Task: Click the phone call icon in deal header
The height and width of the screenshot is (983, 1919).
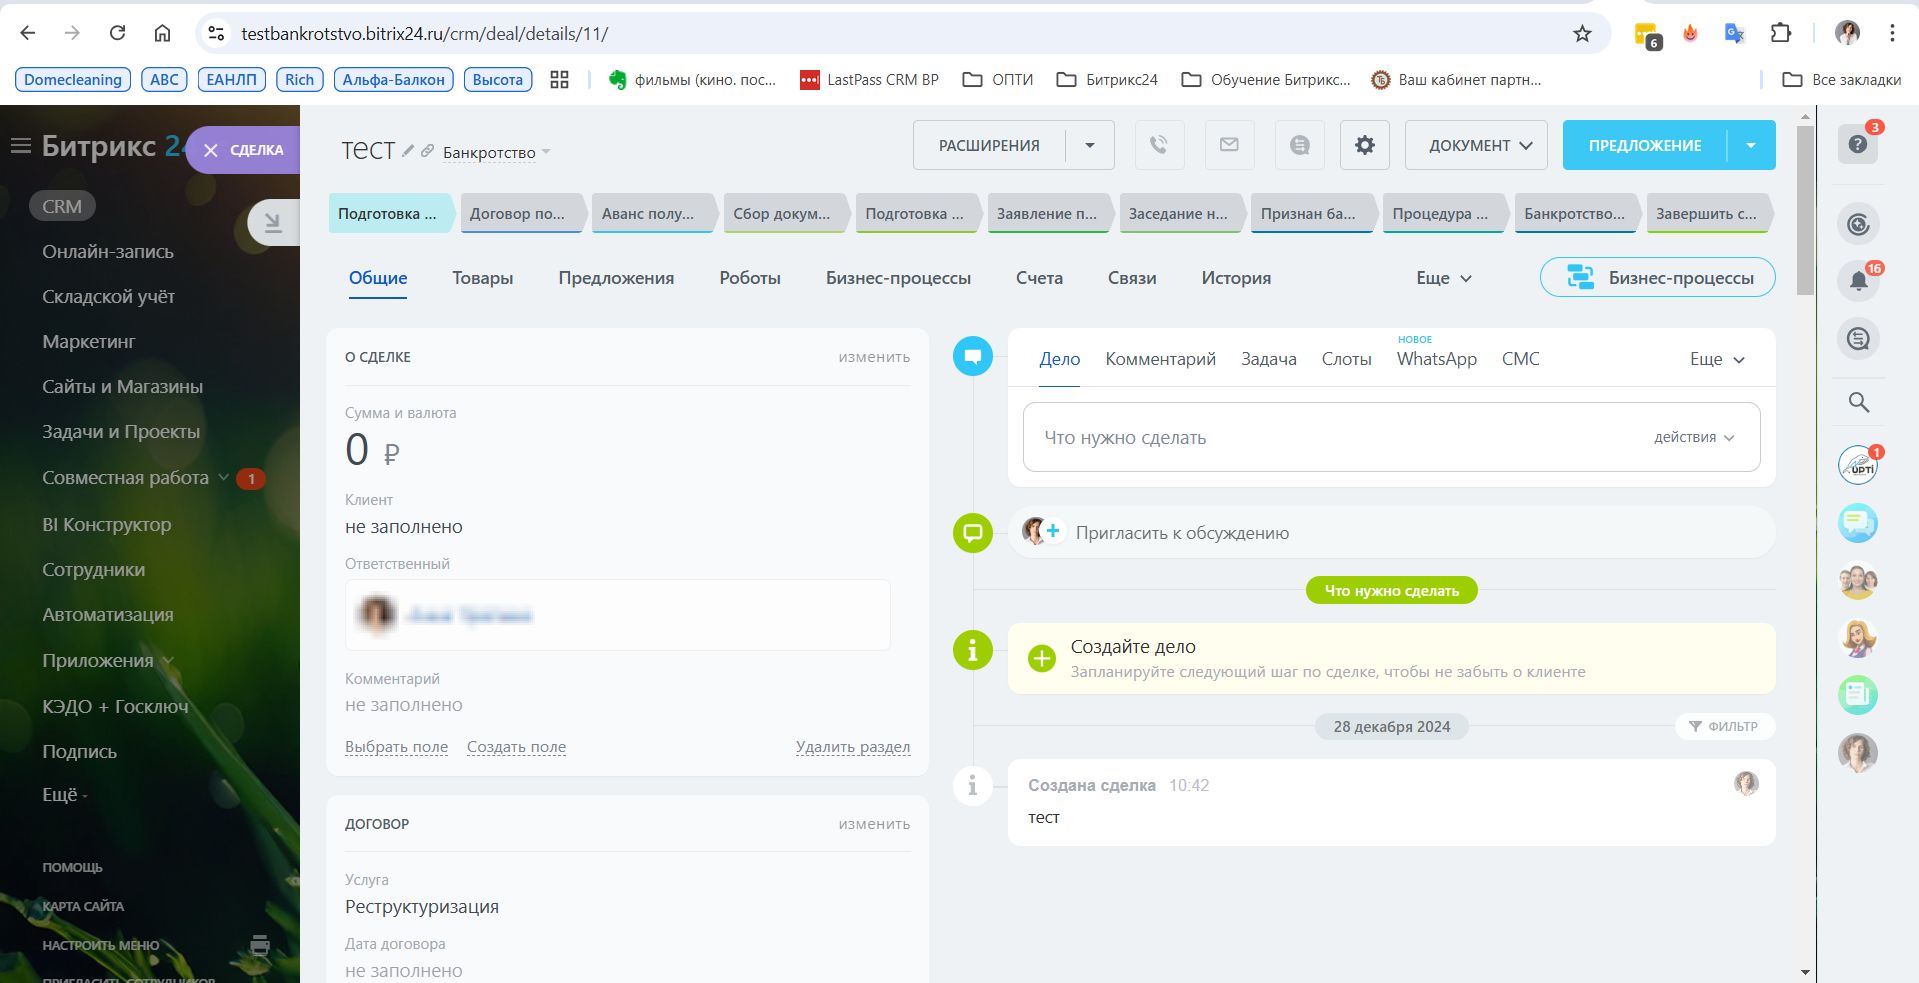Action: 1159,145
